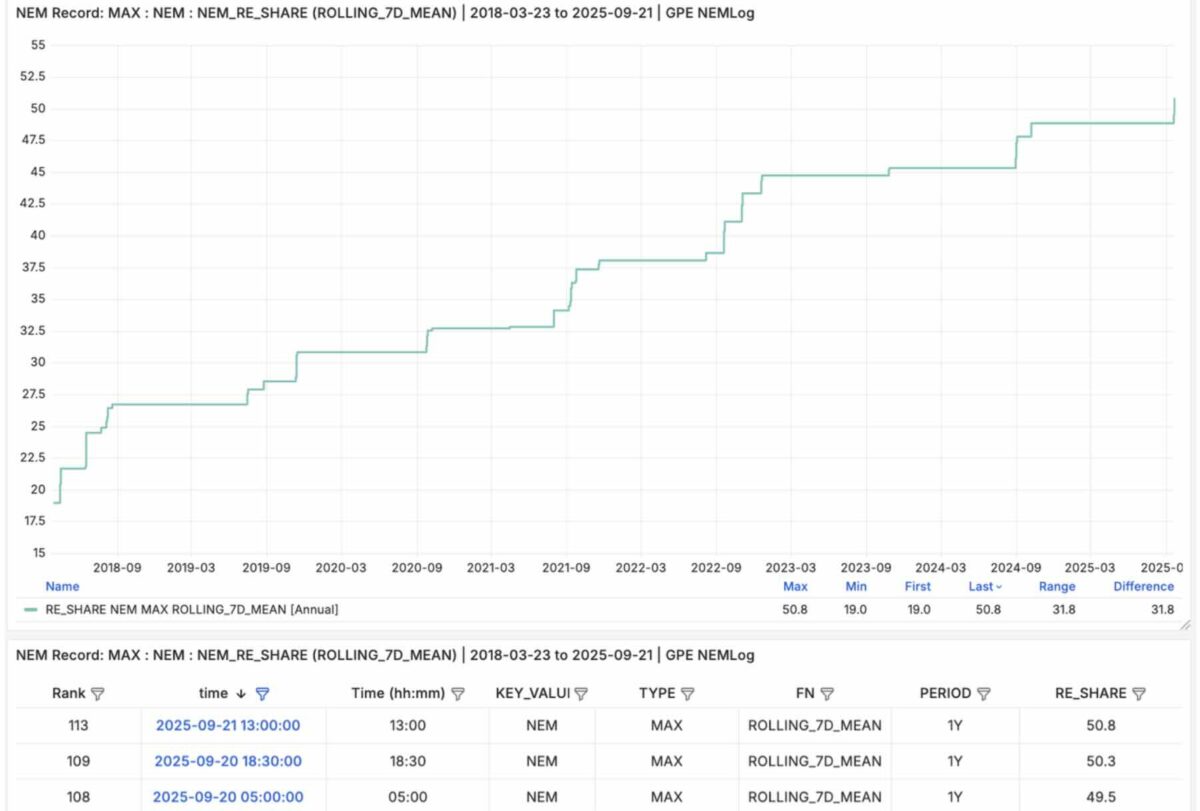Sort legend by Range header
1200x811 pixels.
1057,587
